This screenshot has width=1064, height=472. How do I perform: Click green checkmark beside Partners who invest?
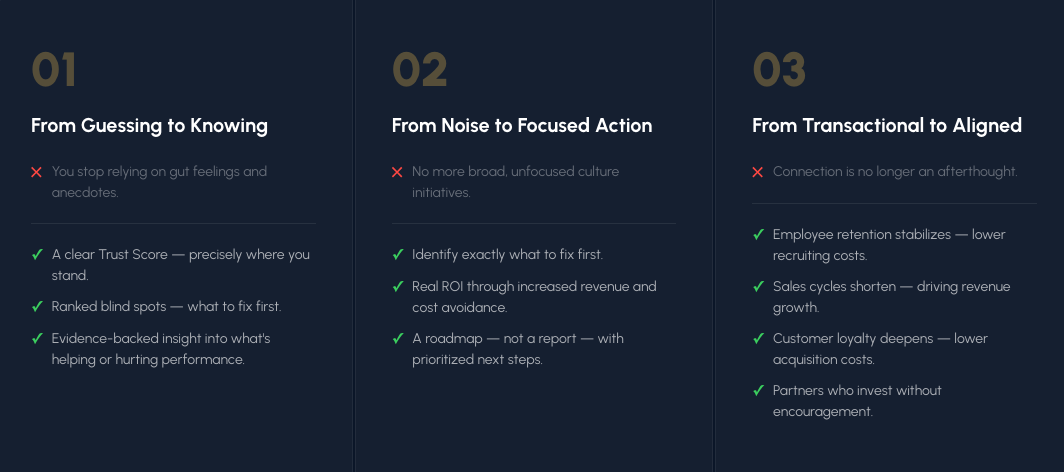[759, 390]
